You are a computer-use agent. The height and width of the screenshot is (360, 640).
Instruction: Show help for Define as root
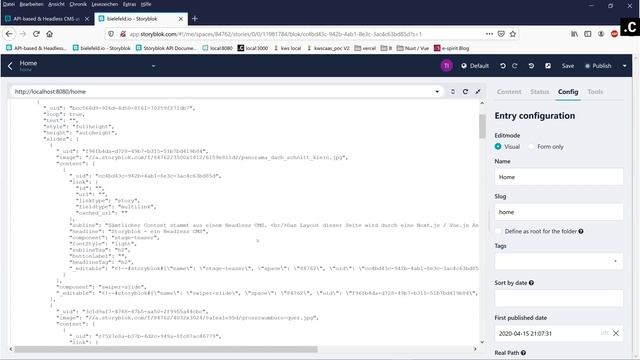point(581,231)
